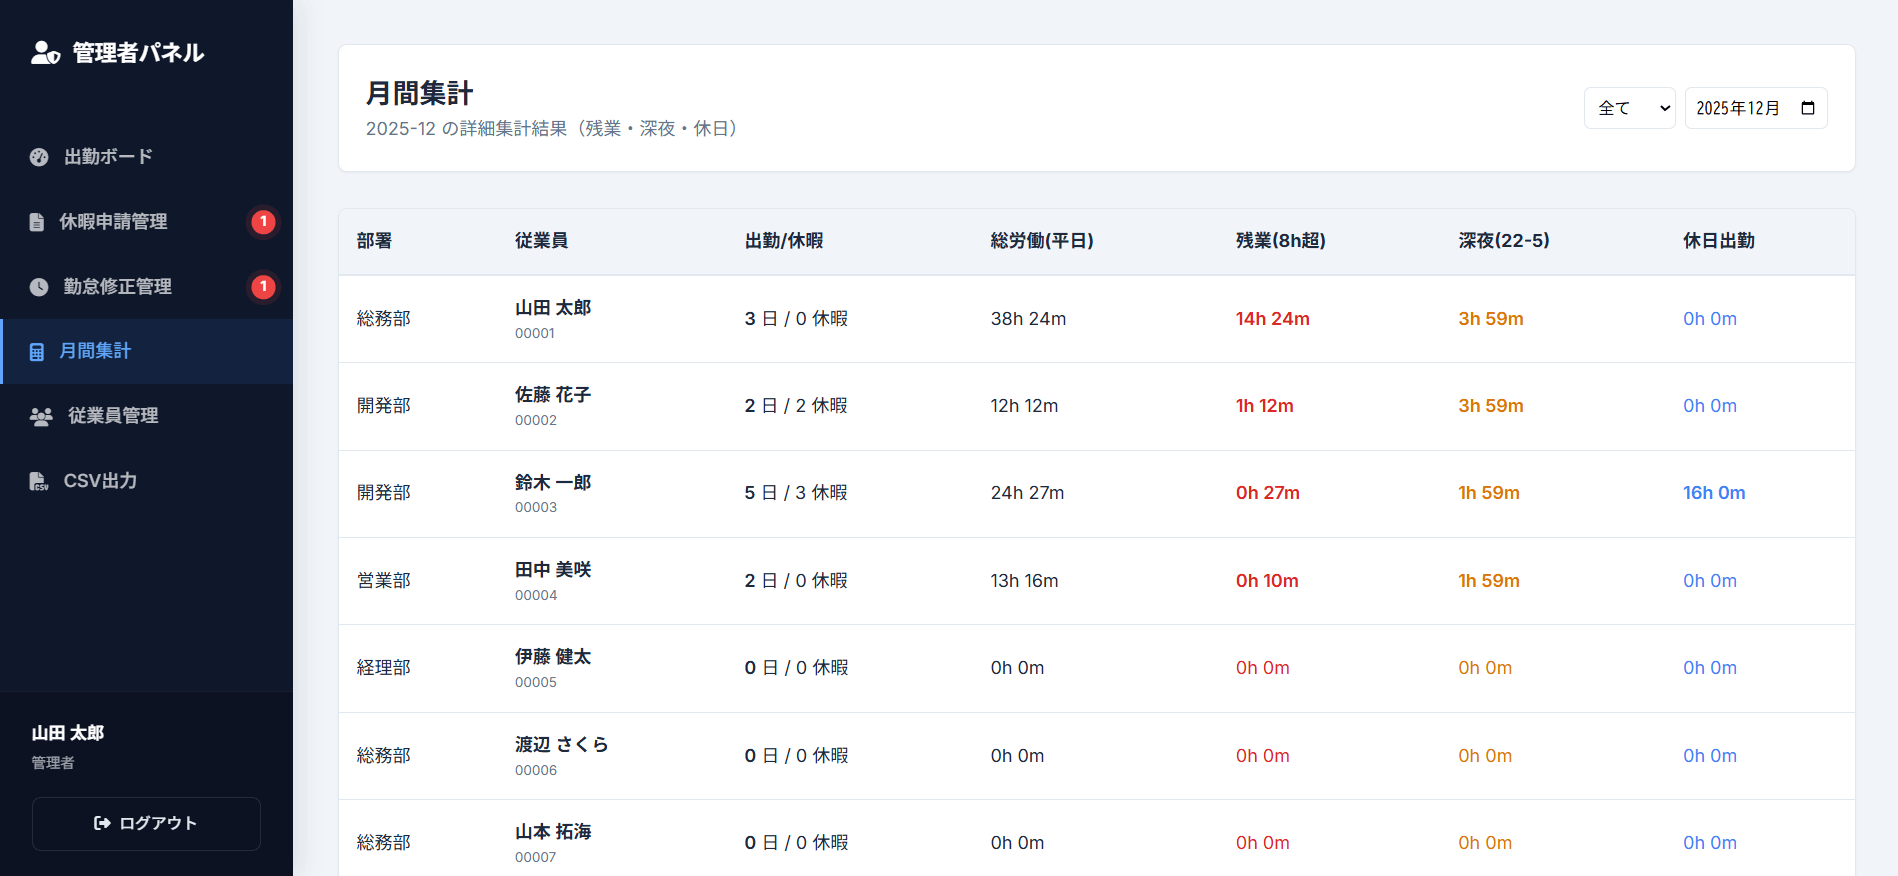Select the 佐藤 花子 table row name

553,395
